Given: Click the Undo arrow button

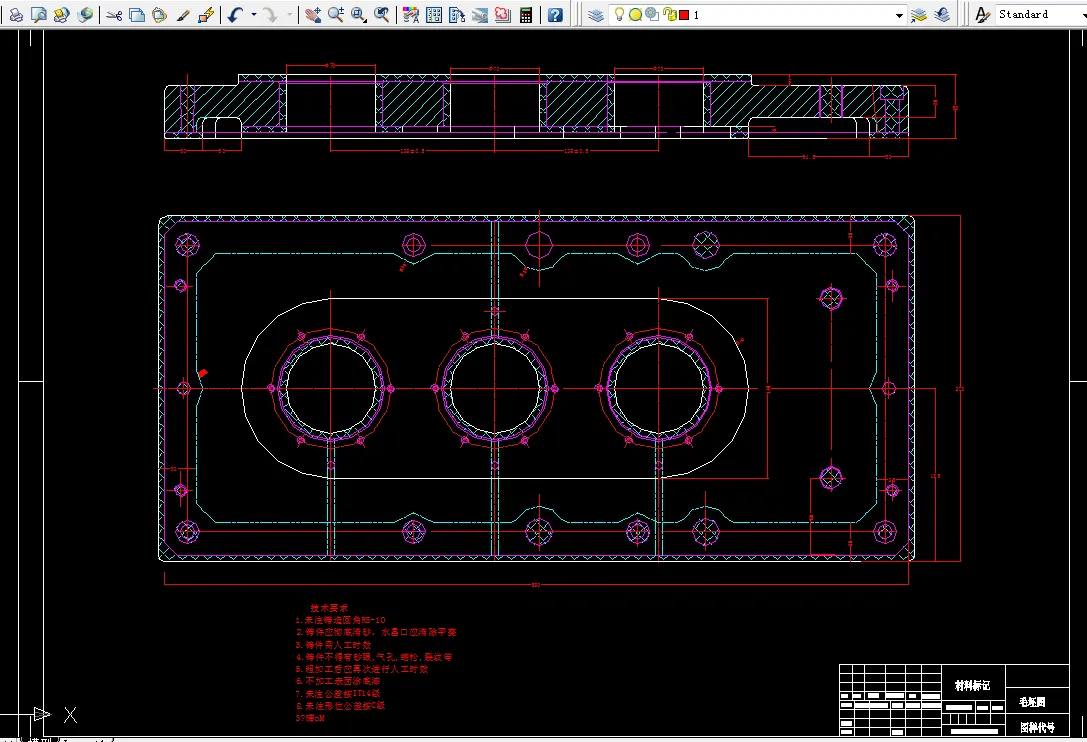Looking at the screenshot, I should (235, 15).
